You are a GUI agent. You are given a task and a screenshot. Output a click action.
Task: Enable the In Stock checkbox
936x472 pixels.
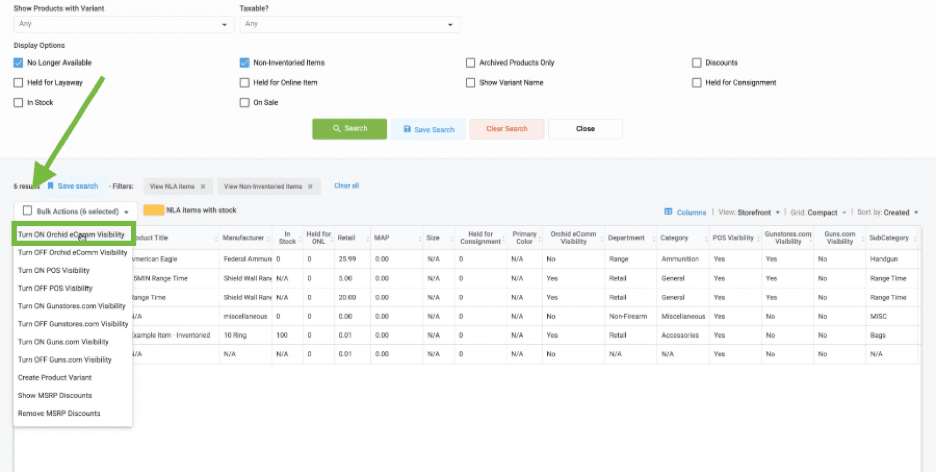pos(18,103)
